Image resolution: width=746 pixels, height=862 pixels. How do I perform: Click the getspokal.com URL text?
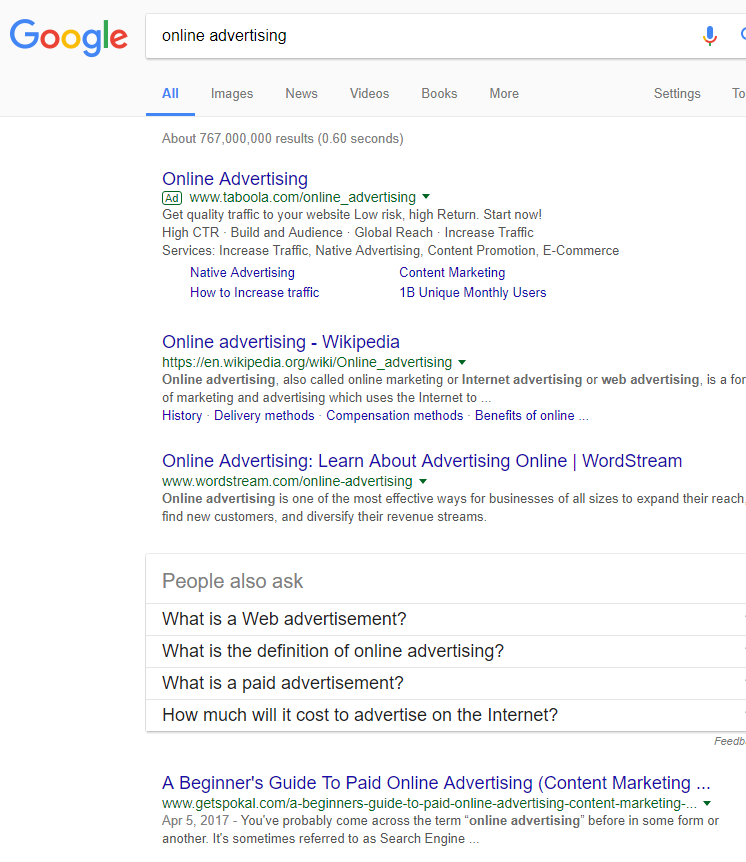click(x=429, y=804)
